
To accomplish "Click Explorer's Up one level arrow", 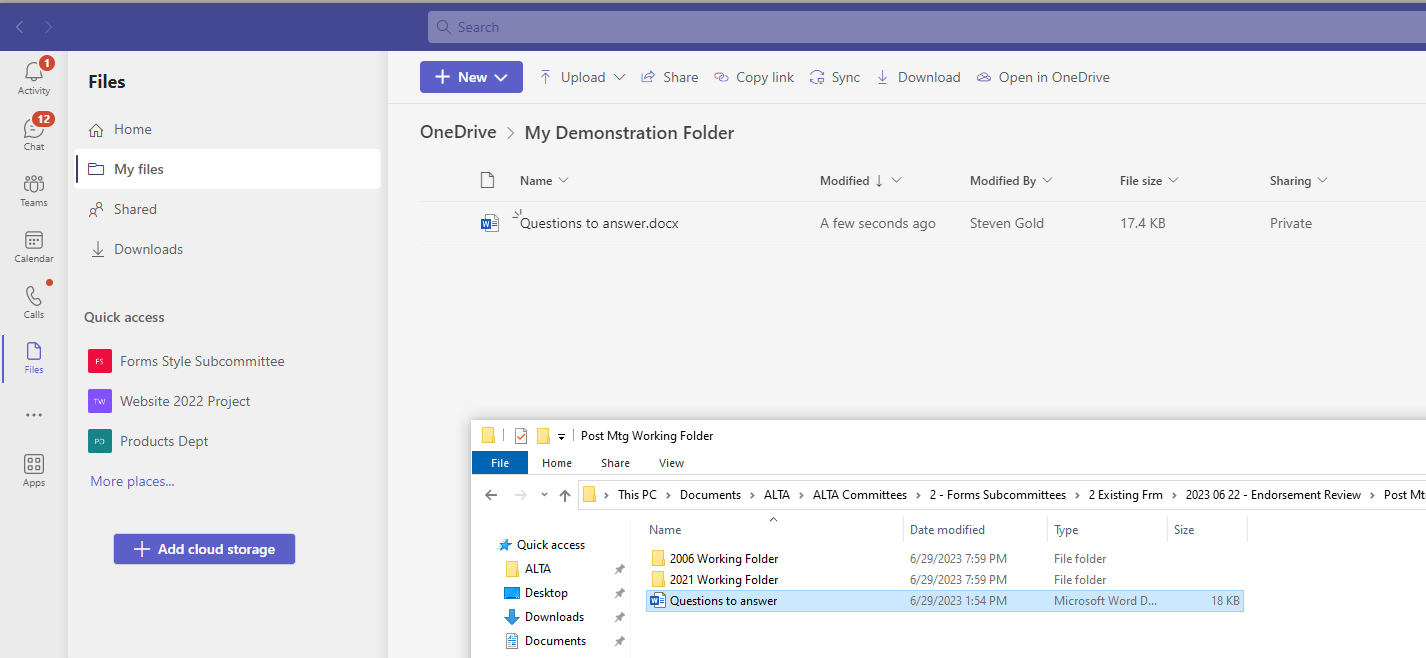I will [565, 495].
